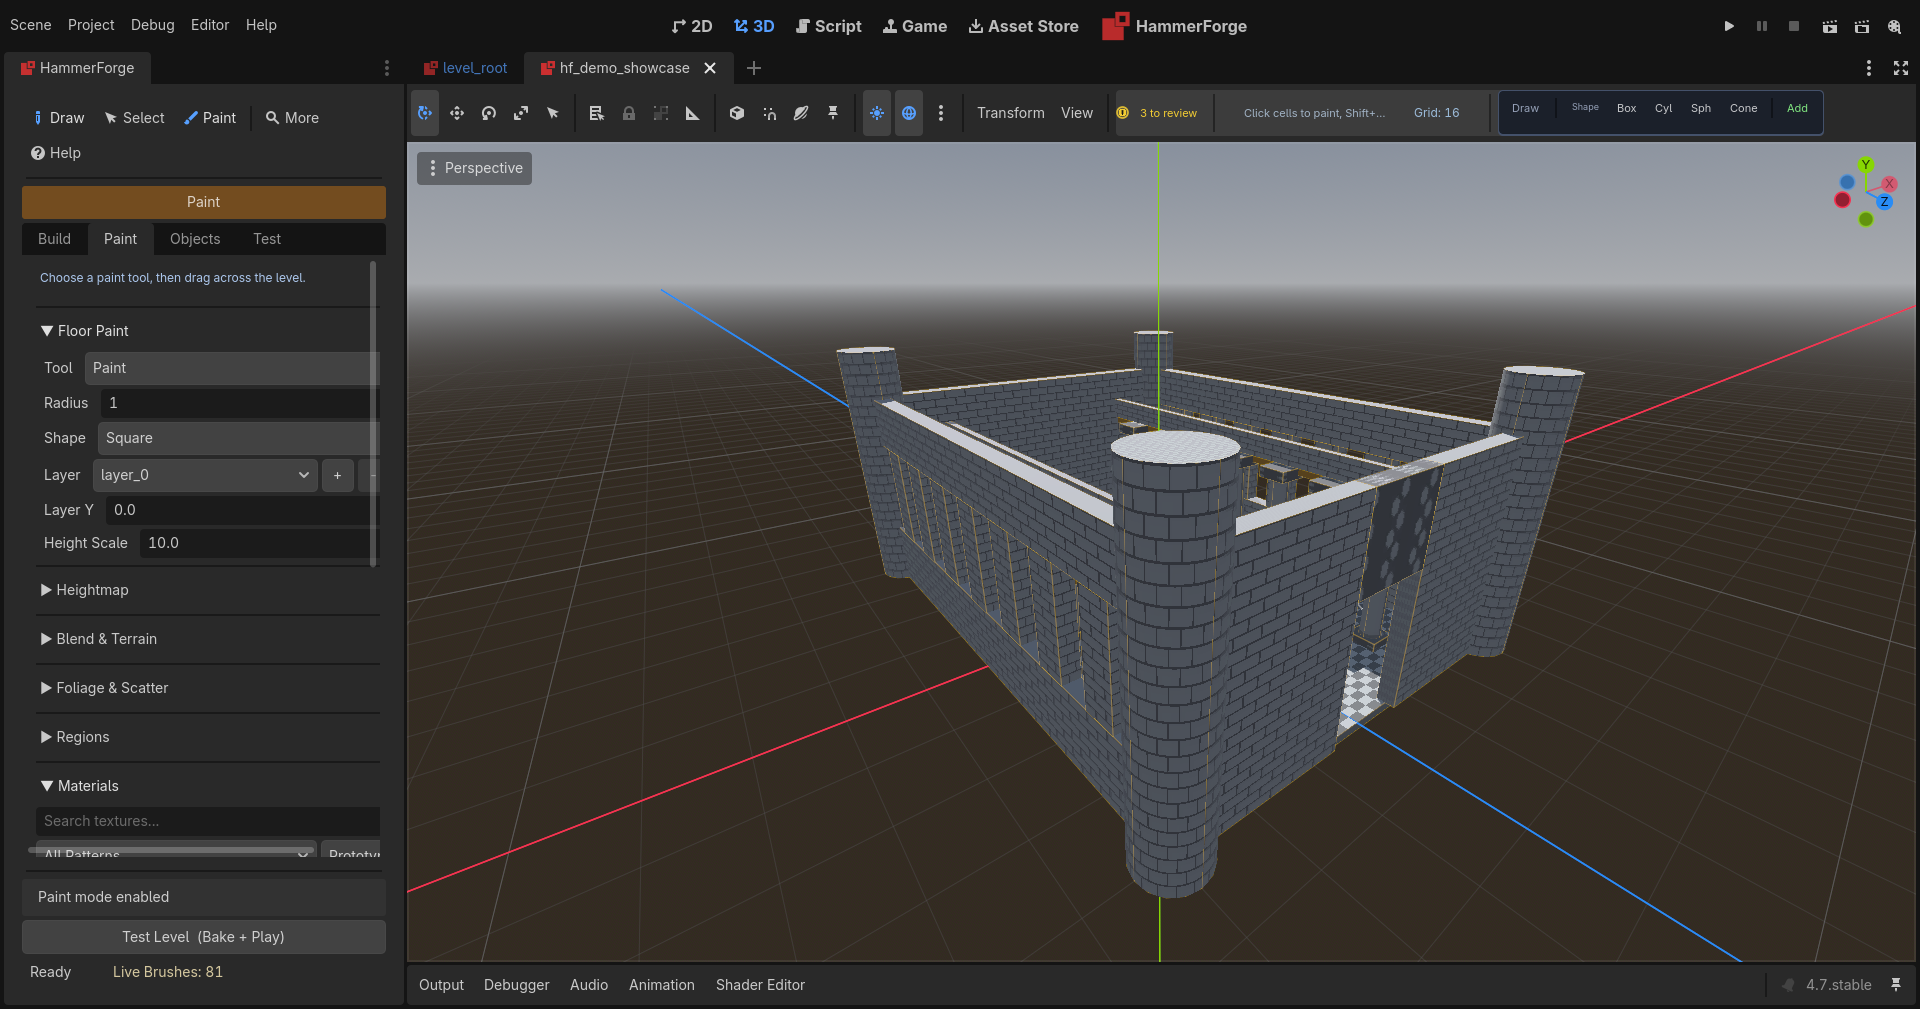Pin the bottom panel icon

[x=1896, y=985]
